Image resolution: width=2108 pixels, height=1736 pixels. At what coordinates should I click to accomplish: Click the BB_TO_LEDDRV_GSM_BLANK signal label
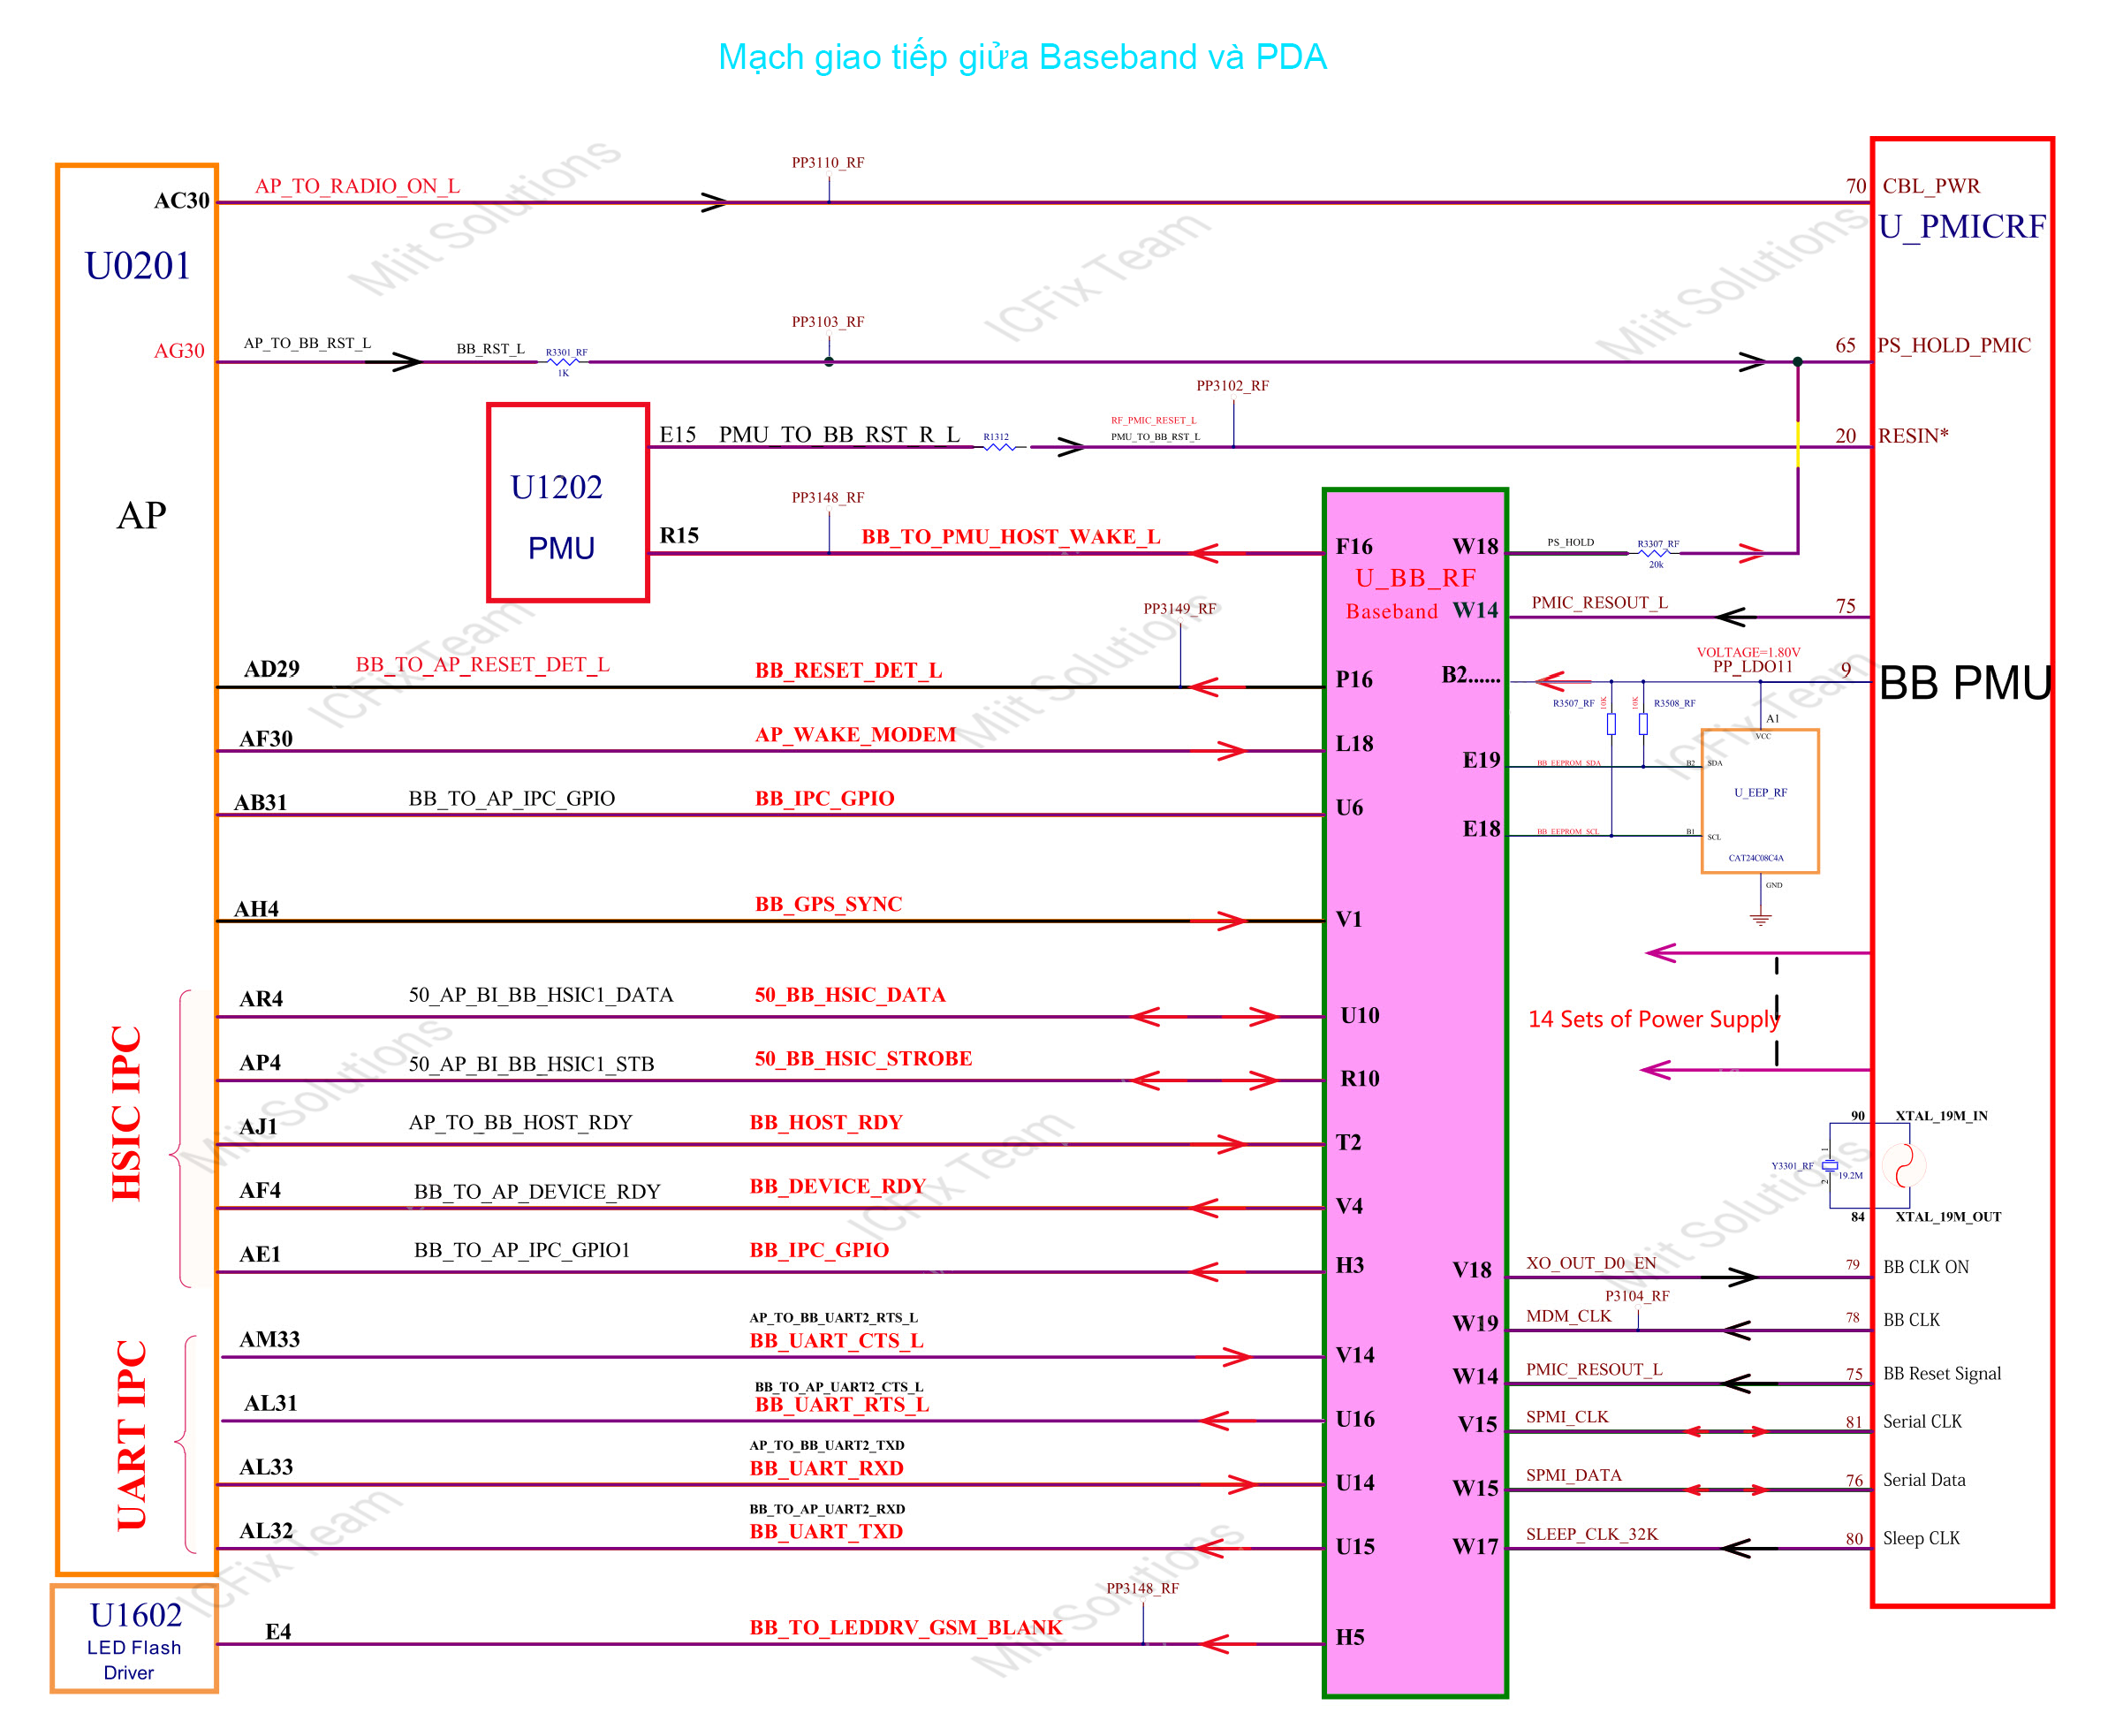click(905, 1627)
